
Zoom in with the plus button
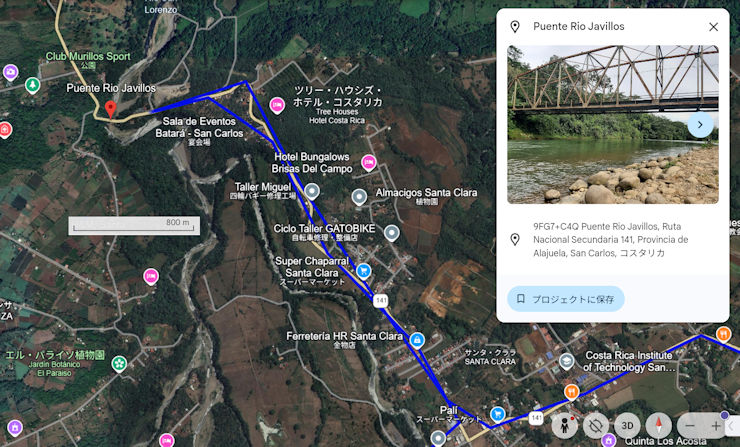(x=715, y=426)
